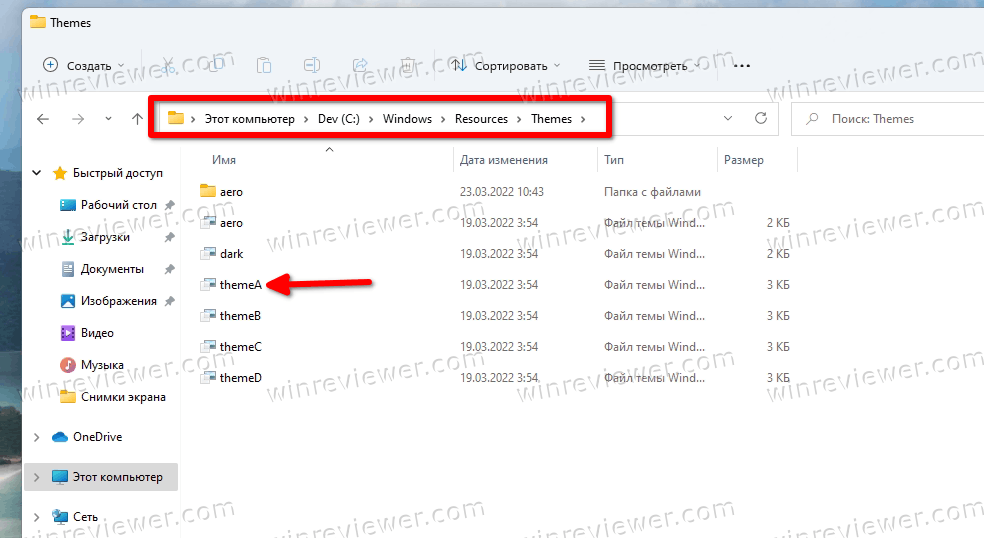Go back with the left arrow
This screenshot has height=538, width=984.
click(43, 119)
